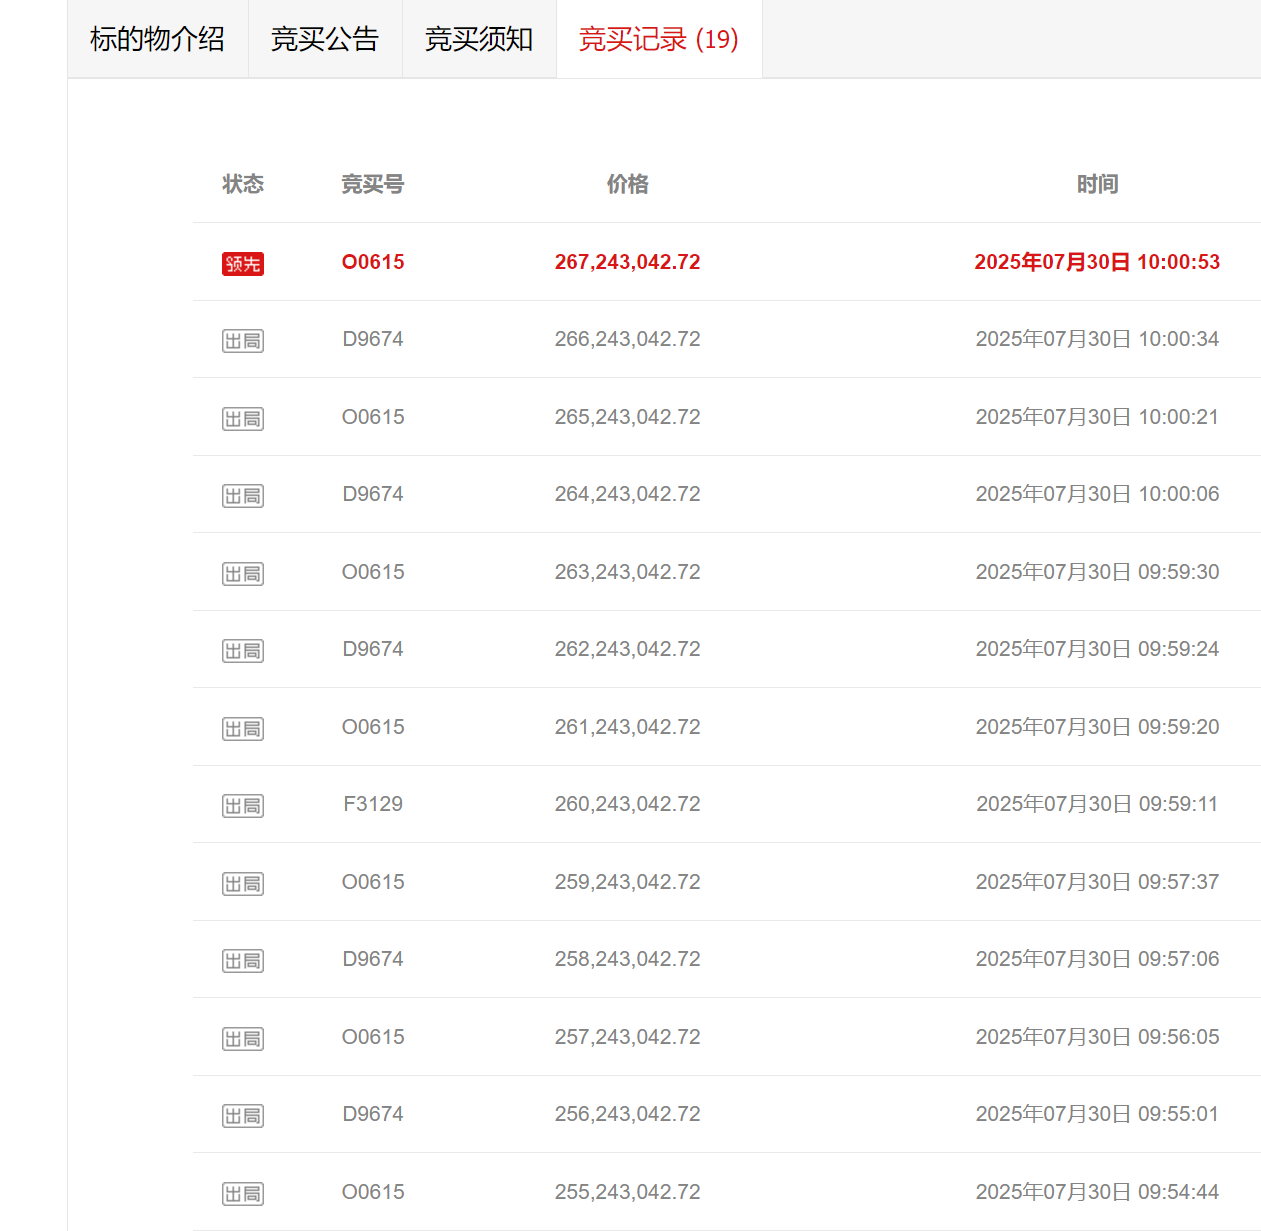The height and width of the screenshot is (1231, 1261).
Task: Click bidder D9674 in the 10:00:06 row
Action: coord(373,494)
